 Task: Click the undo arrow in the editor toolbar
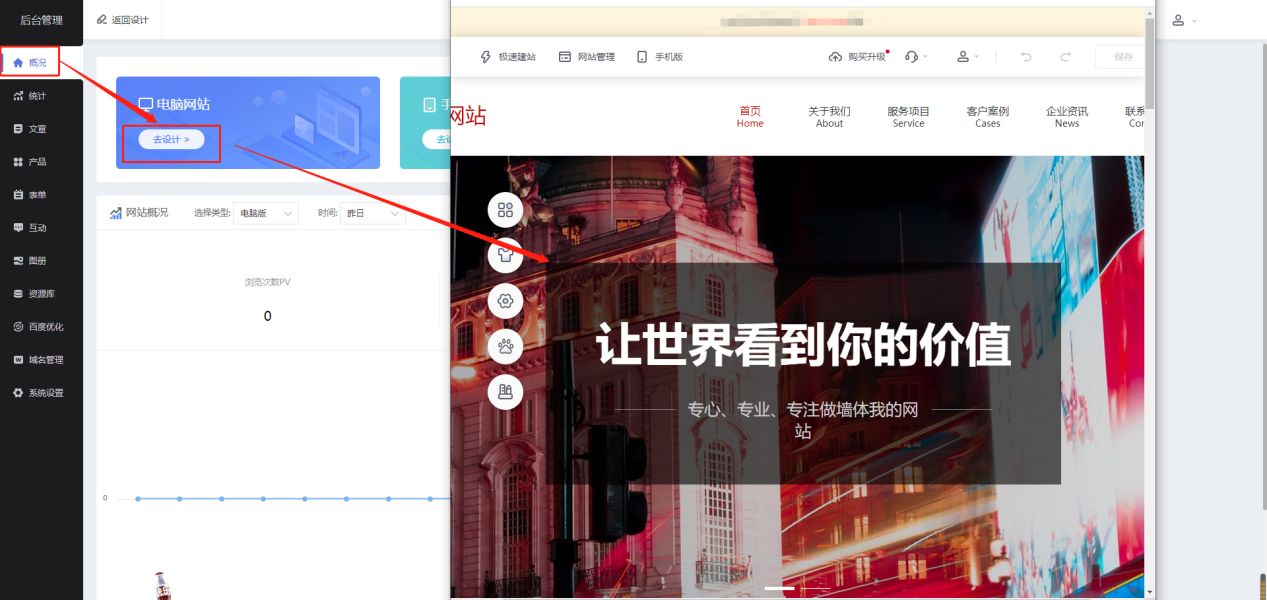pos(1025,57)
